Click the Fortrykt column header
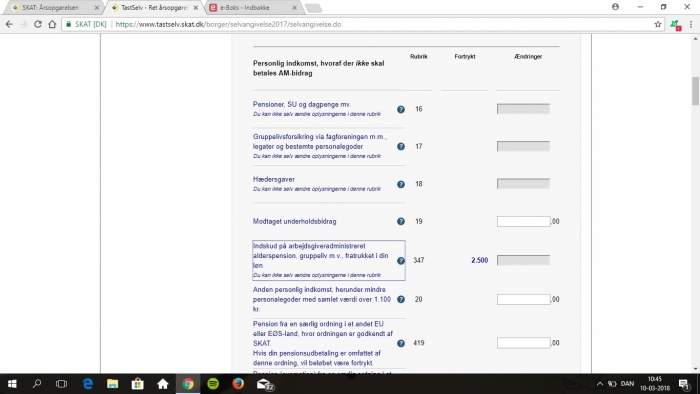 point(465,57)
